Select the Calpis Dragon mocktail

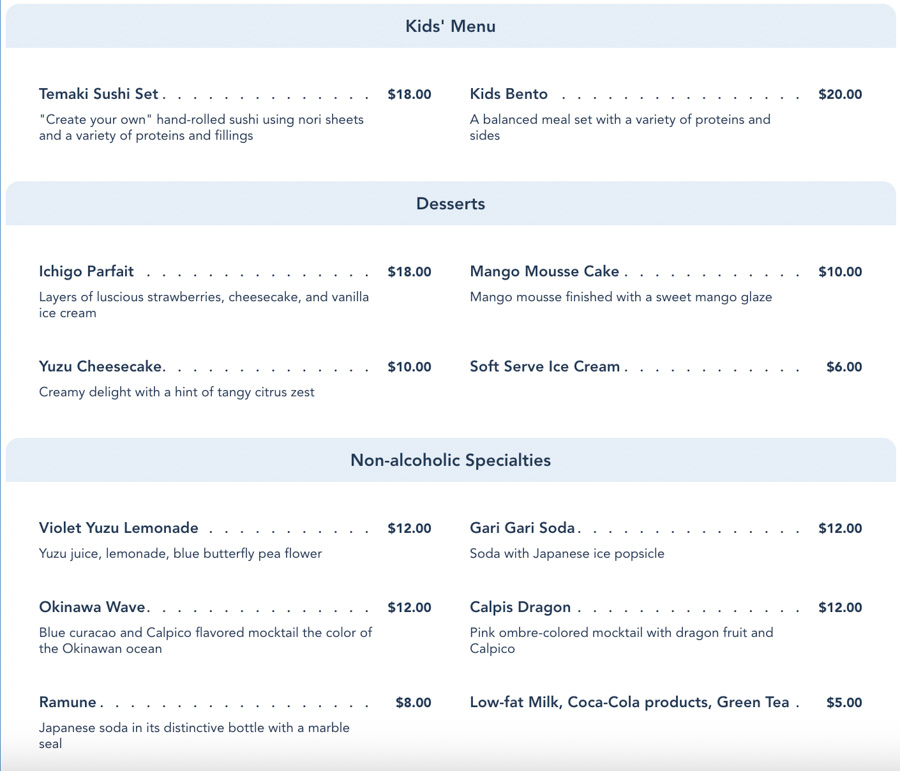[x=520, y=607]
